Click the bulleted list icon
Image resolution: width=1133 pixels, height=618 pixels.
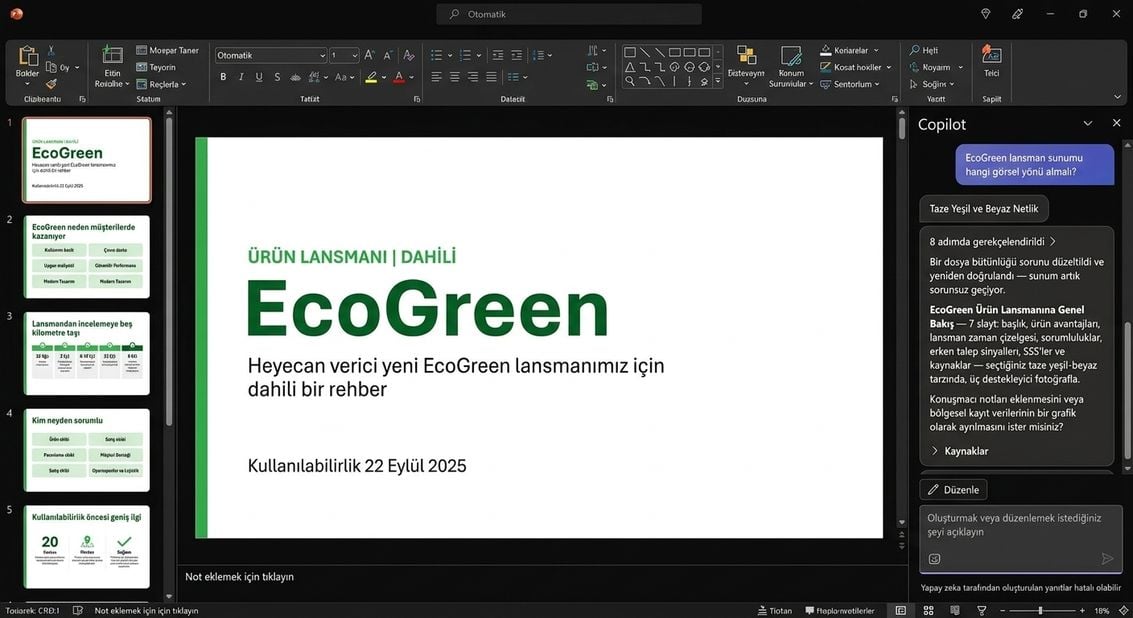pyautogui.click(x=436, y=55)
